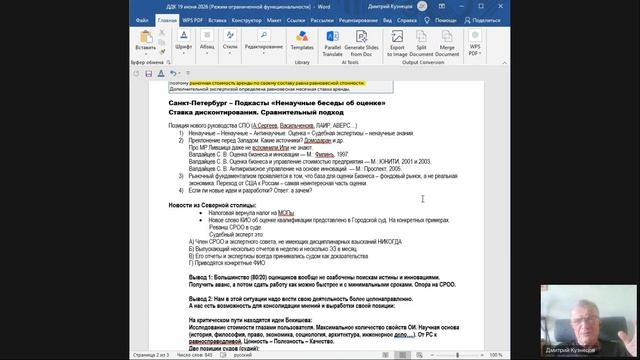Viewport: 640px width, 360px height.
Task: Switch to the Рецензирование tab
Action: pos(358,20)
